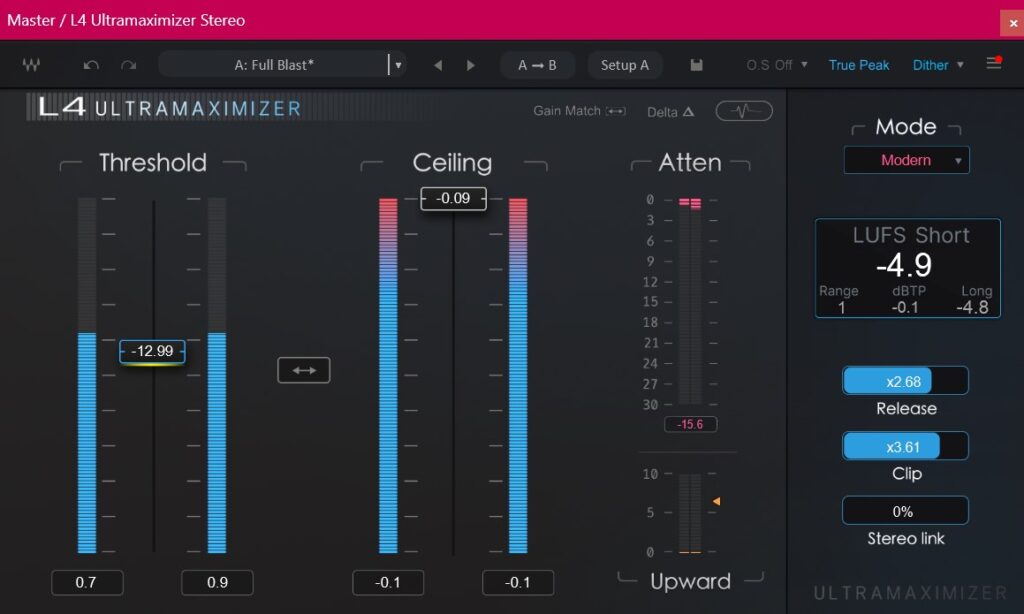Open the Full Blast preset menu

pos(398,65)
